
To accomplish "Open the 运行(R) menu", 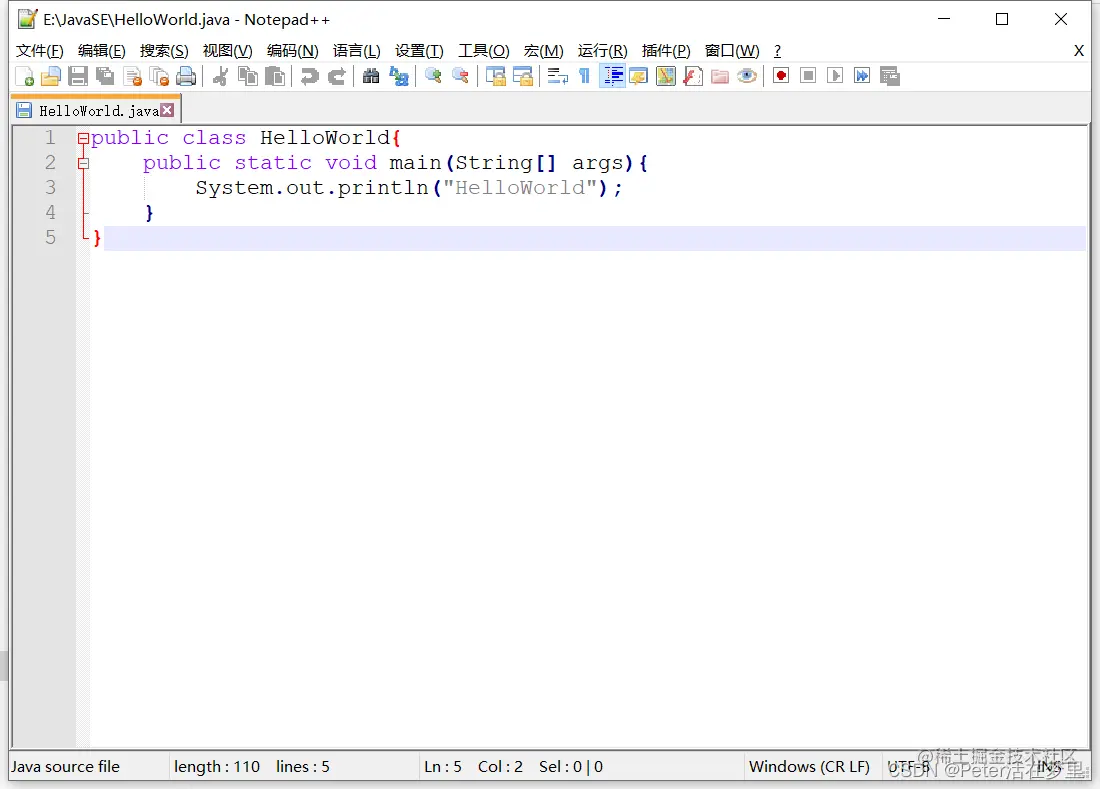I will pyautogui.click(x=603, y=50).
